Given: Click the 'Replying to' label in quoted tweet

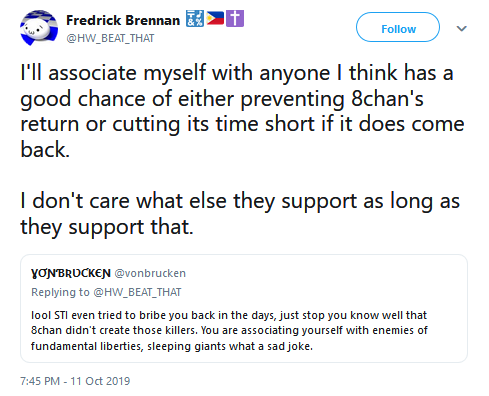Looking at the screenshot, I should (x=60, y=292).
